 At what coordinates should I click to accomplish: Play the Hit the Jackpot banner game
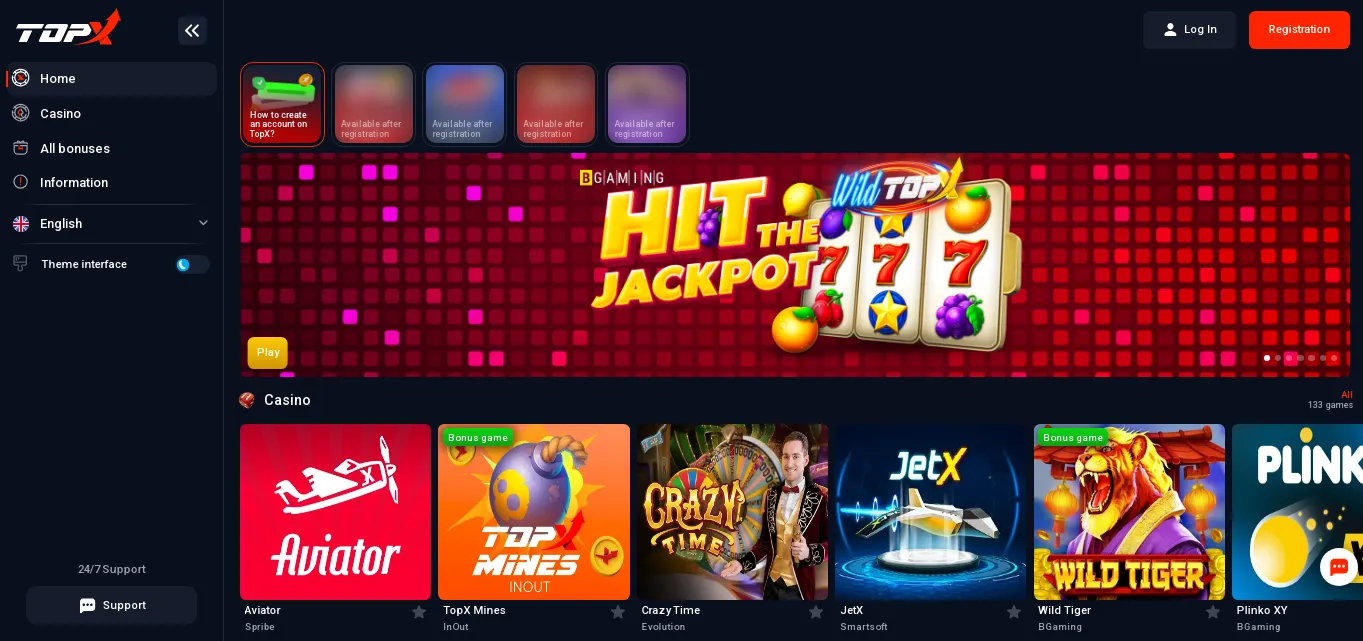point(268,353)
